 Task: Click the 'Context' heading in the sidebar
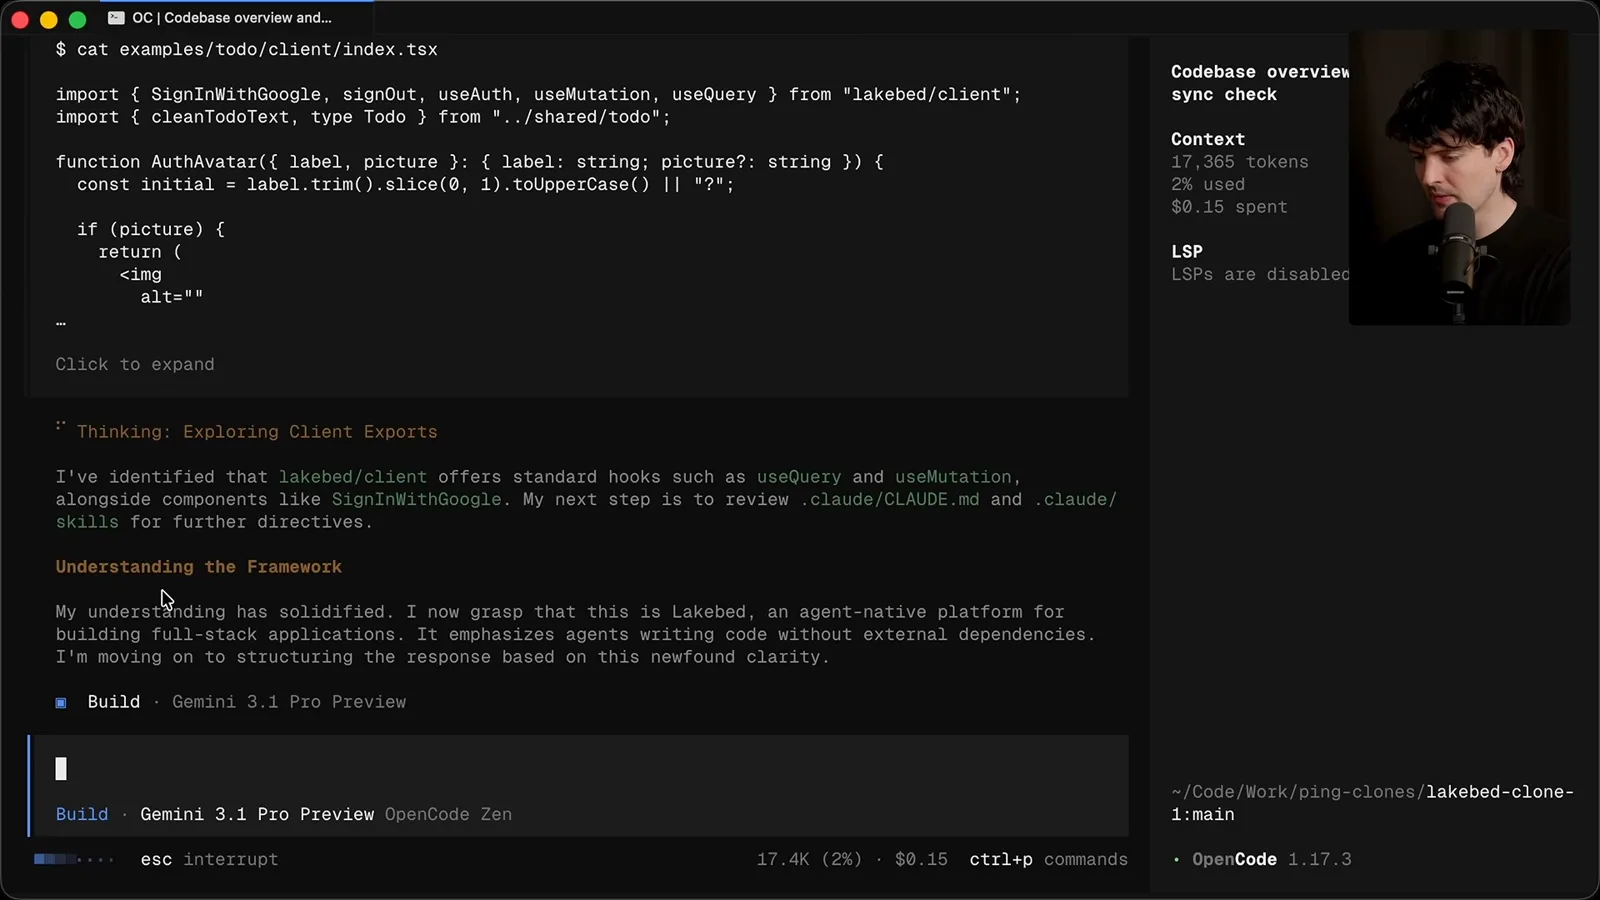(1208, 139)
